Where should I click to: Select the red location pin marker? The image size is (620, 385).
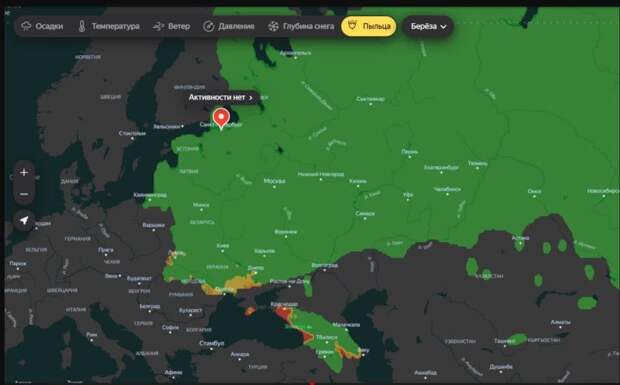coord(221,119)
